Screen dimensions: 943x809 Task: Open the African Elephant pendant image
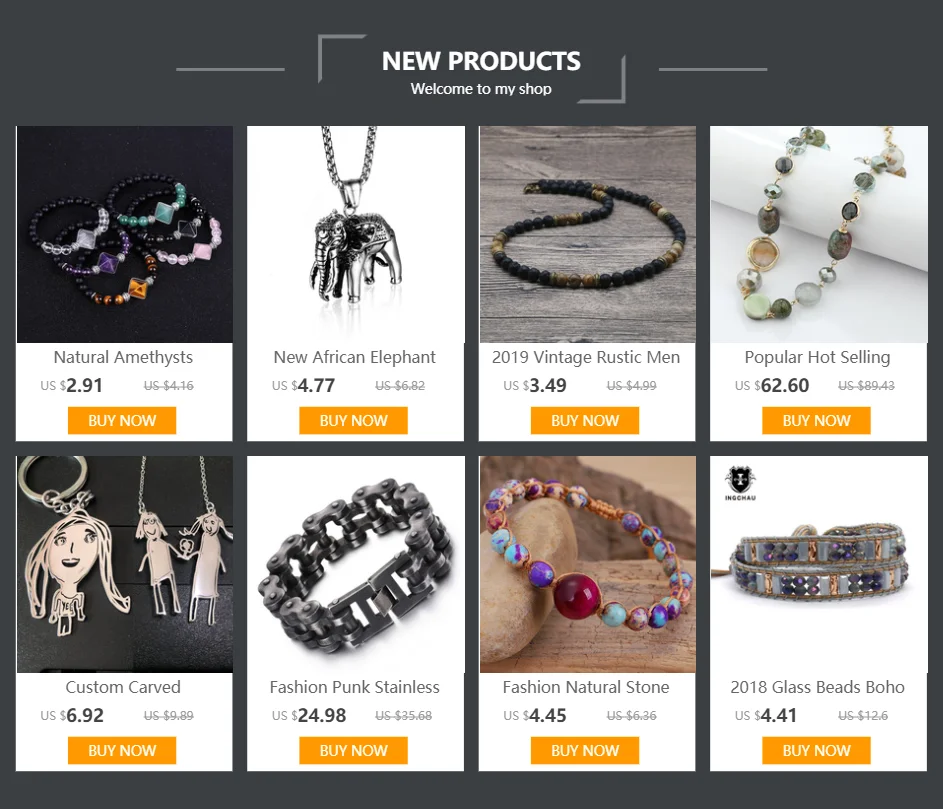pos(356,234)
